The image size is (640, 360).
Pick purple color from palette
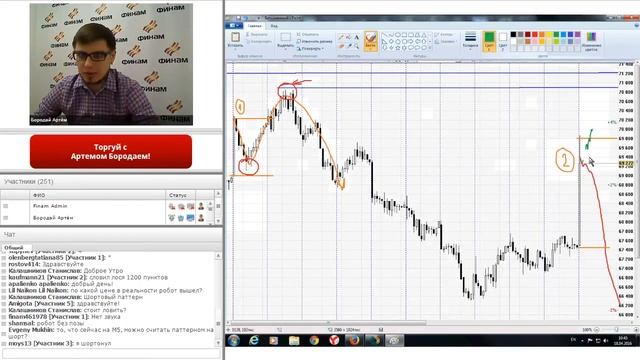(x=578, y=35)
